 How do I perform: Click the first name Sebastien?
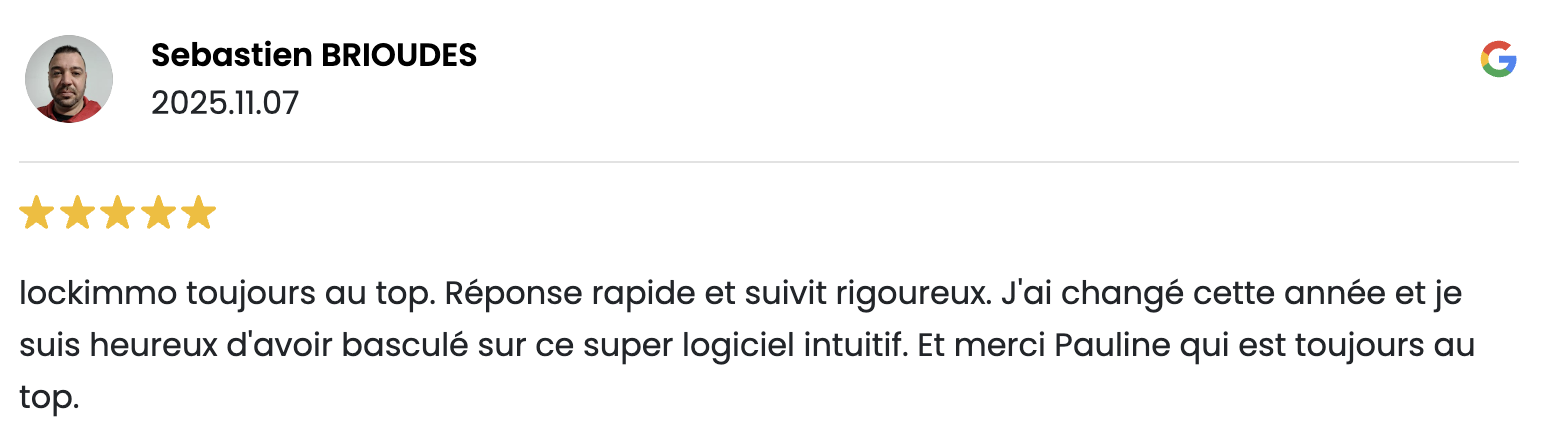pyautogui.click(x=231, y=56)
